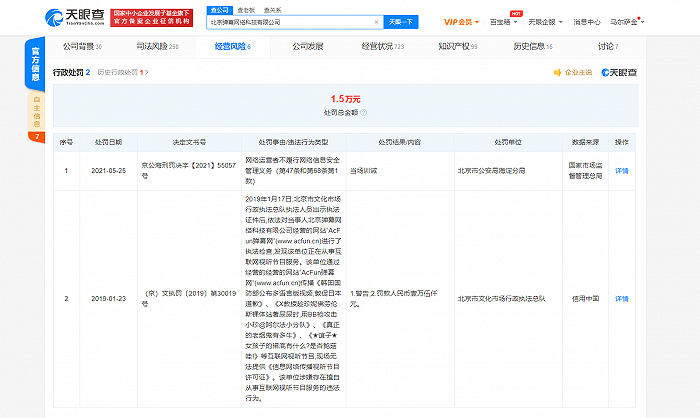Click the date cell 2021-05-25
The height and width of the screenshot is (418, 700).
pyautogui.click(x=108, y=171)
